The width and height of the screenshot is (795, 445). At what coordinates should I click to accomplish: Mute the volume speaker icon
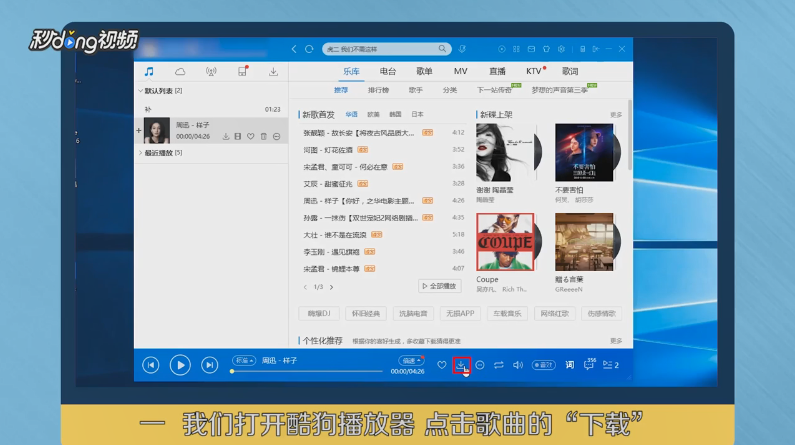tap(518, 365)
